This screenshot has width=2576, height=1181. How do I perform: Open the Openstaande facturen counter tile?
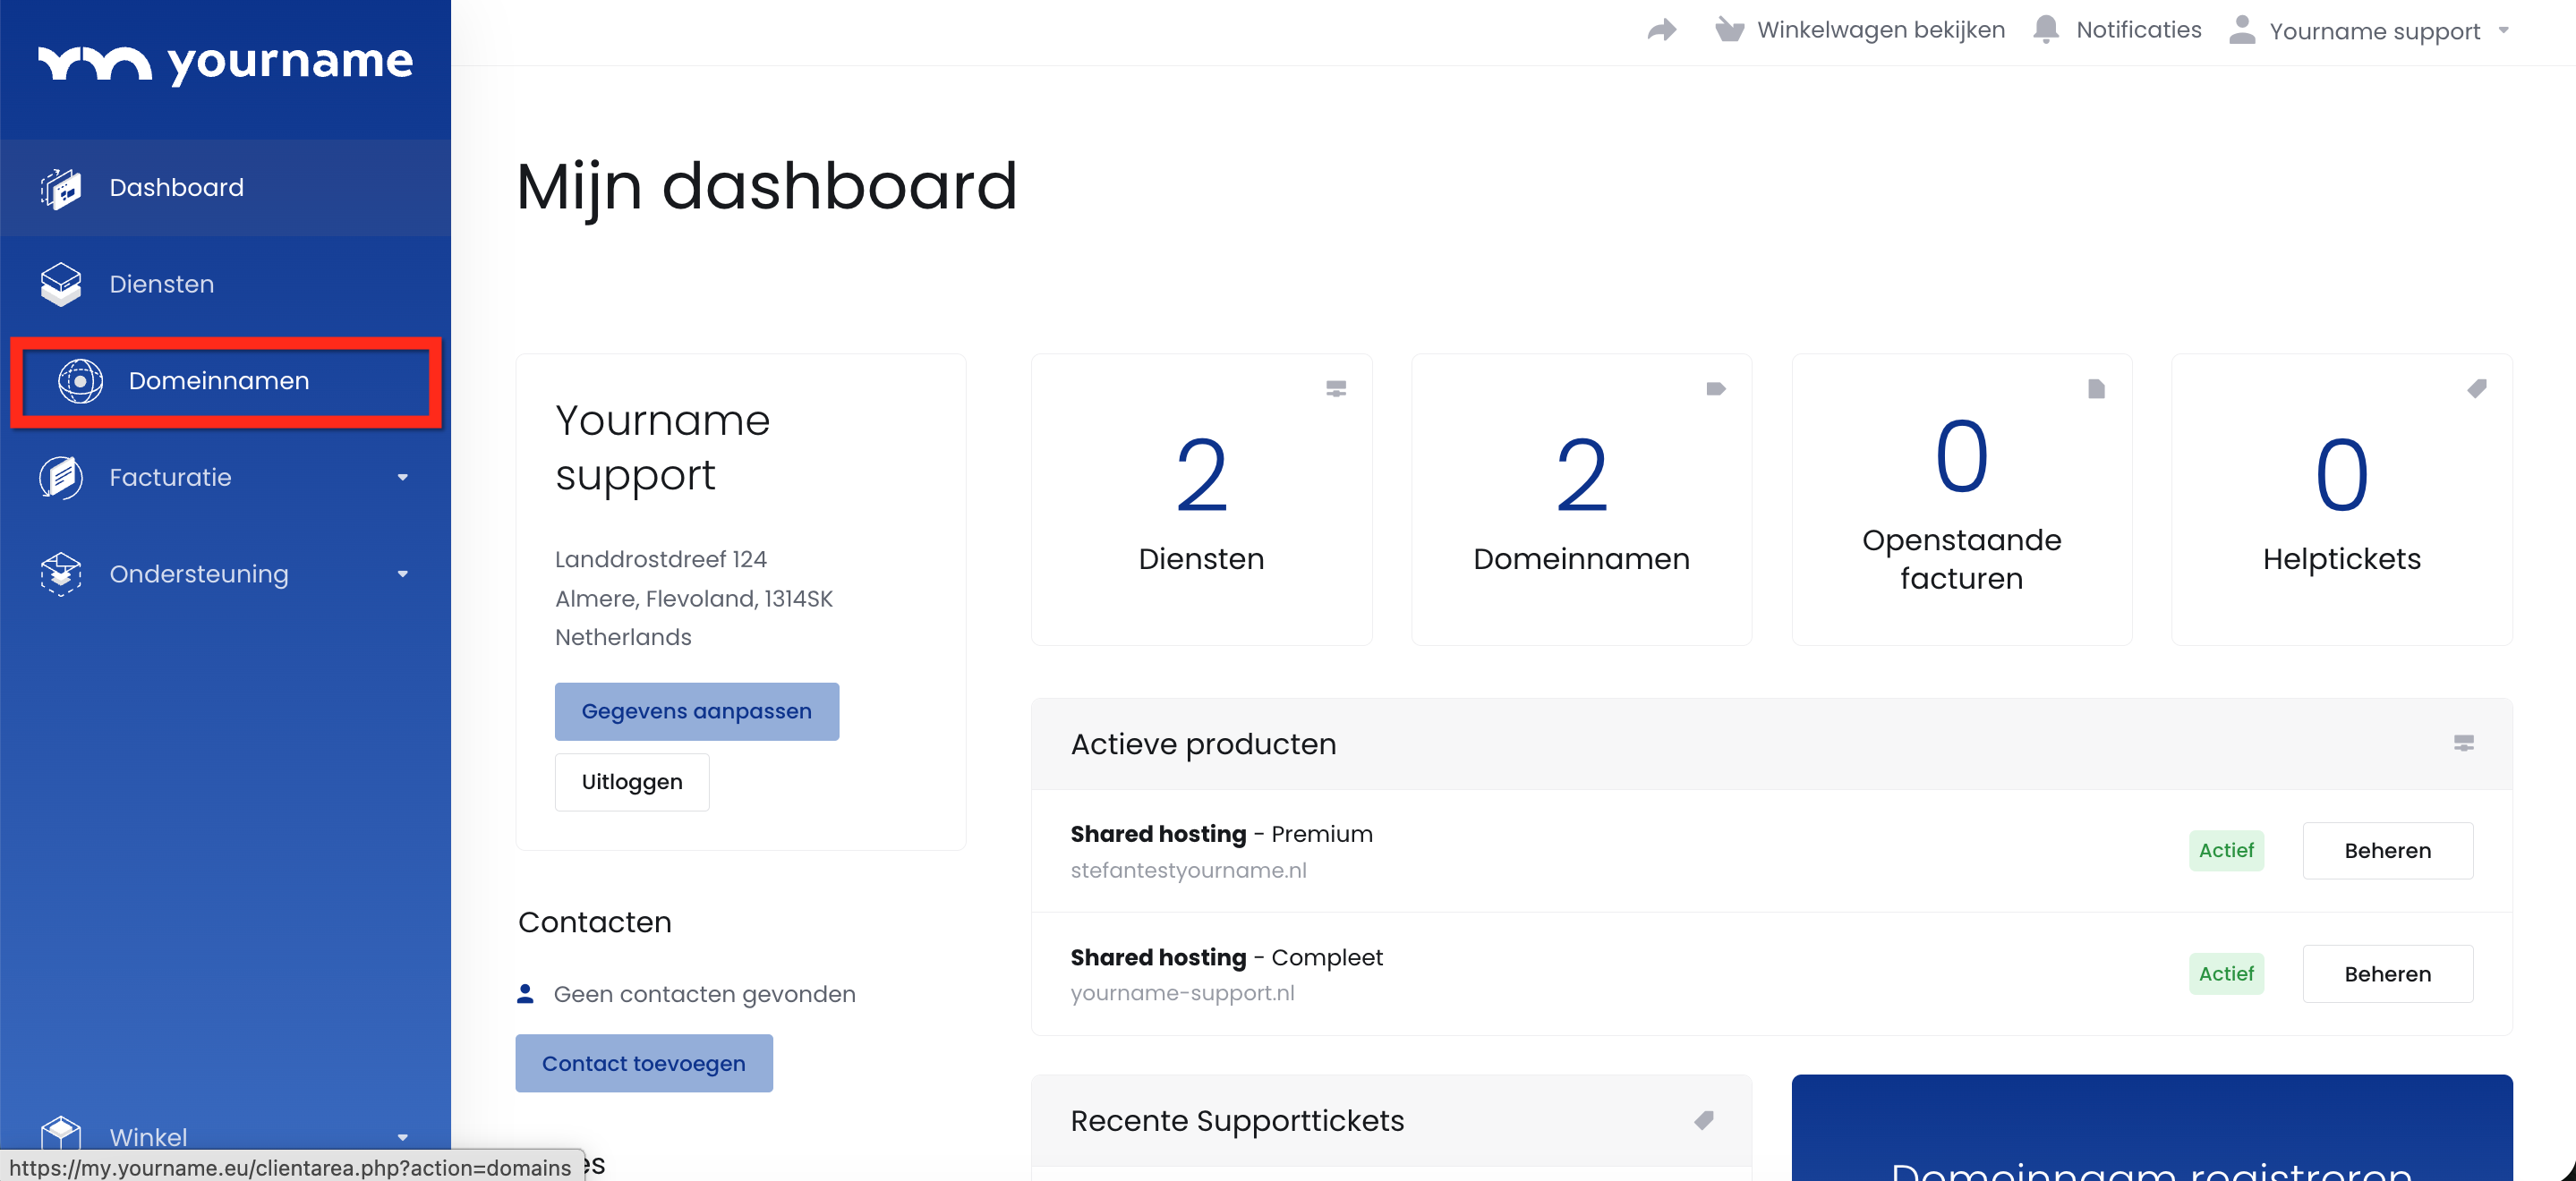point(1960,500)
